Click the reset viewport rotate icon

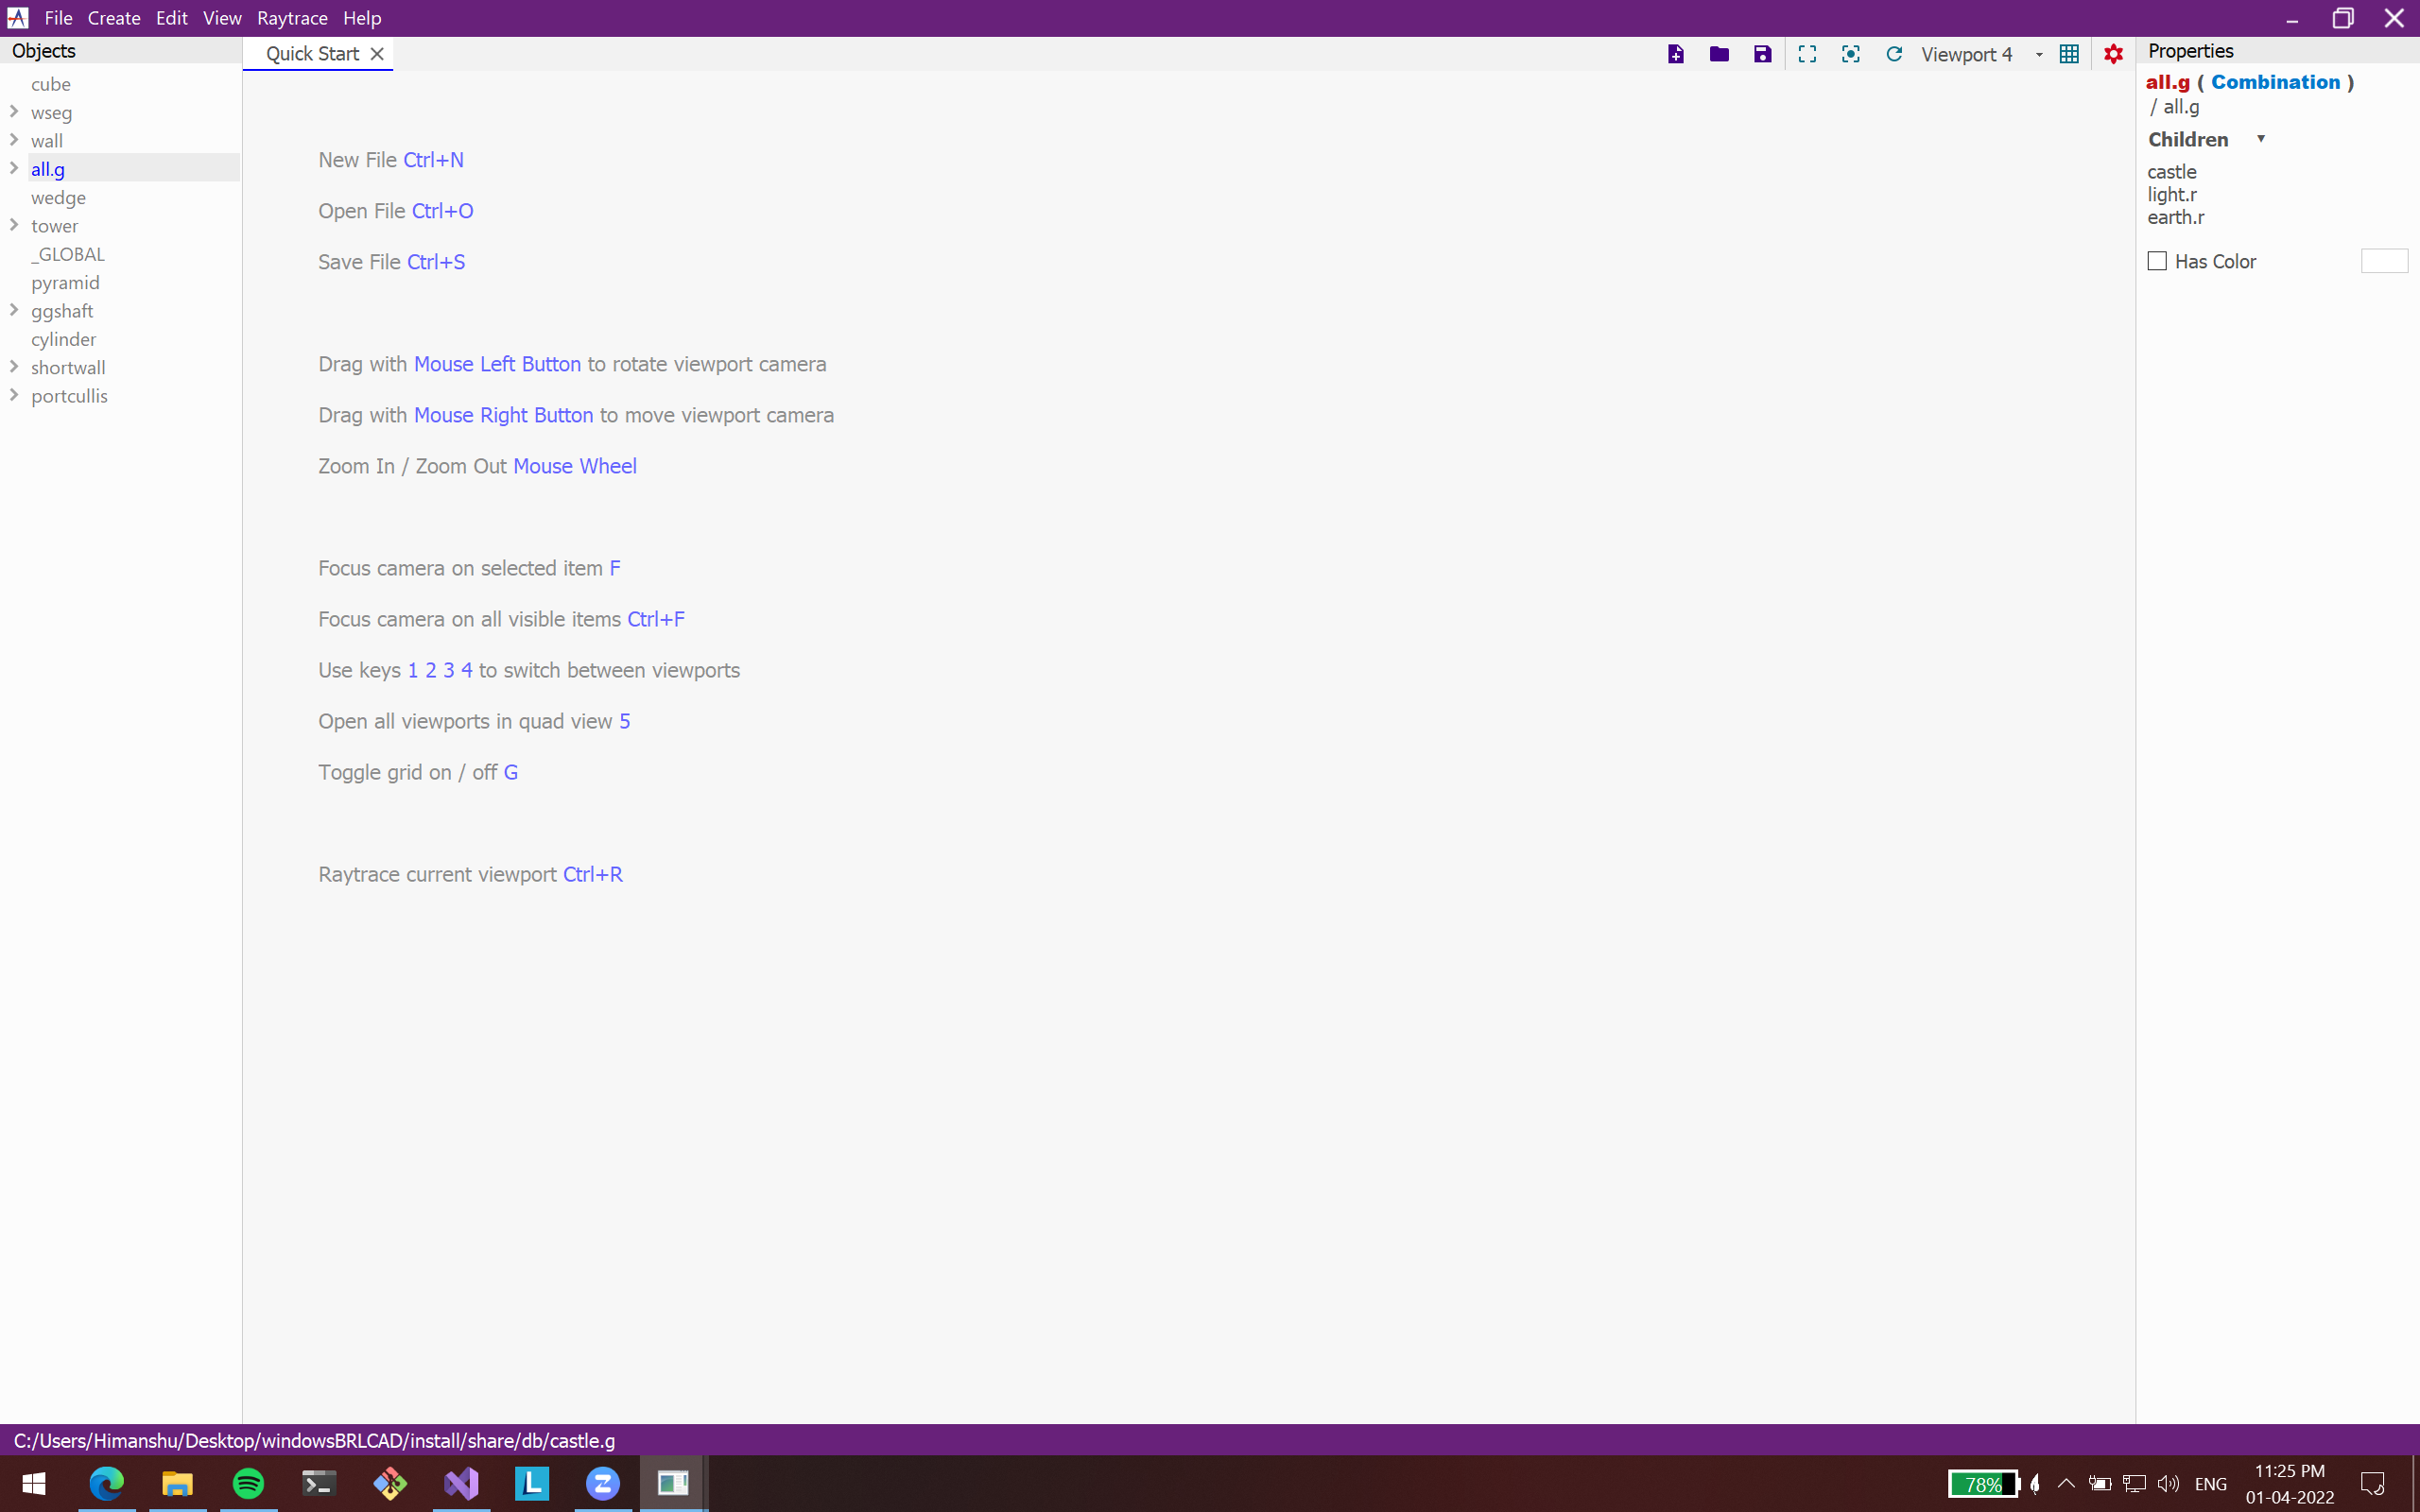tap(1893, 54)
